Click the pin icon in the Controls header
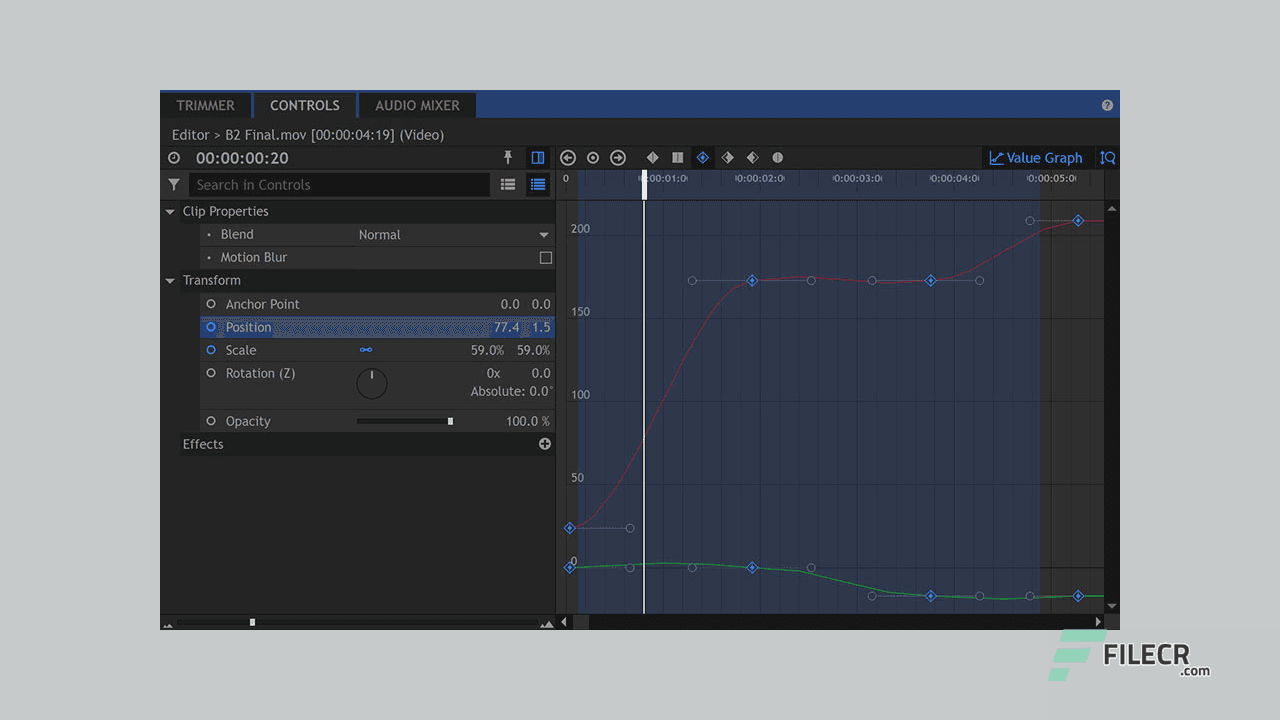 click(508, 157)
